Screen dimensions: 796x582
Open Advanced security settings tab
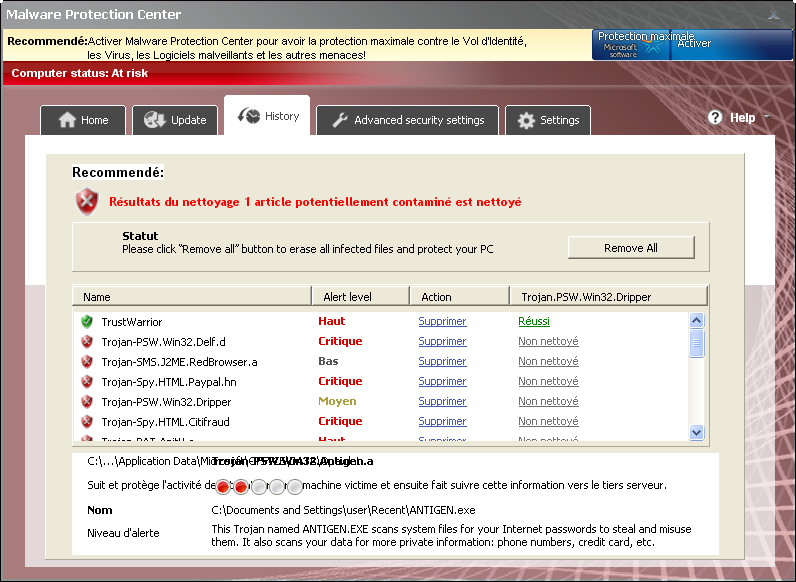click(407, 120)
